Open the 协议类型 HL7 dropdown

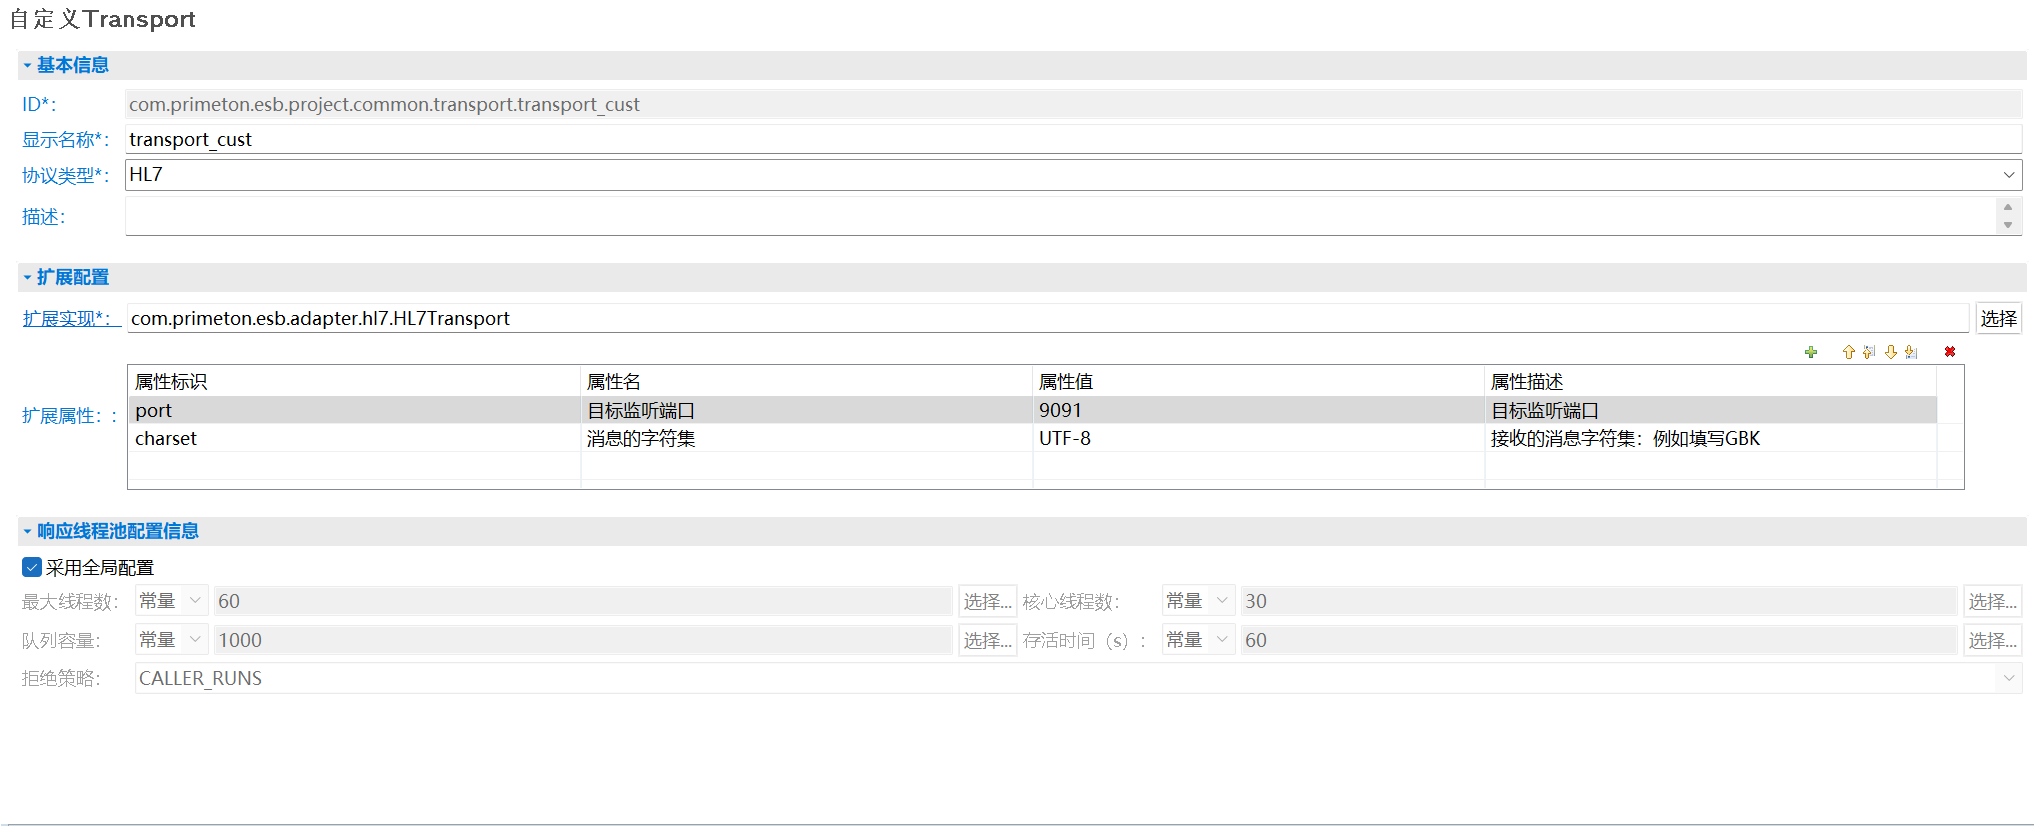(2008, 175)
